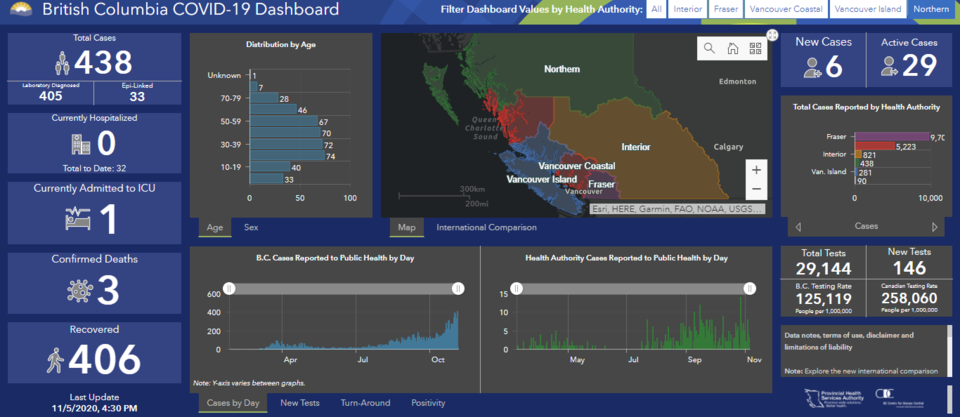Filter dashboard by Fraser health authority
The width and height of the screenshot is (960, 417).
pyautogui.click(x=726, y=9)
